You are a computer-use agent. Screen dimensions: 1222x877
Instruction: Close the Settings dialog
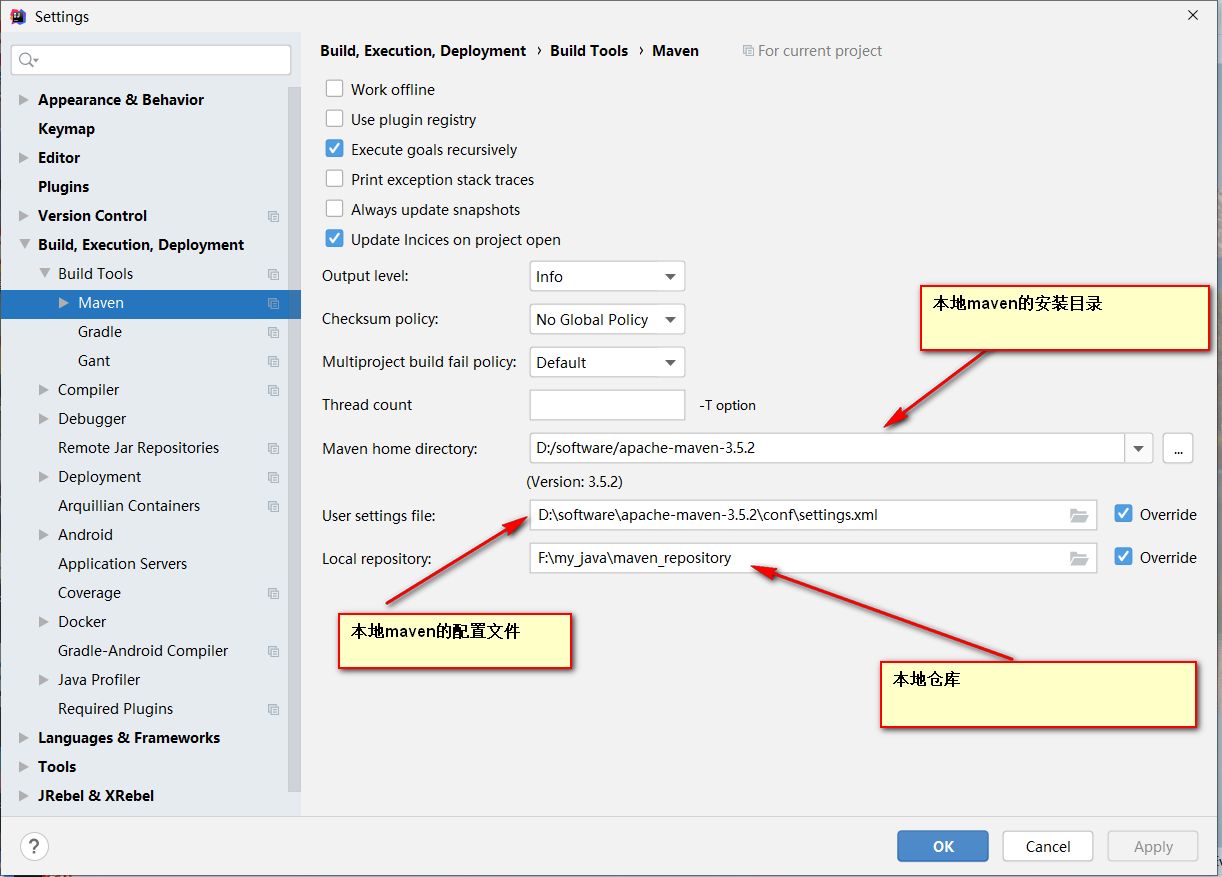point(1192,15)
